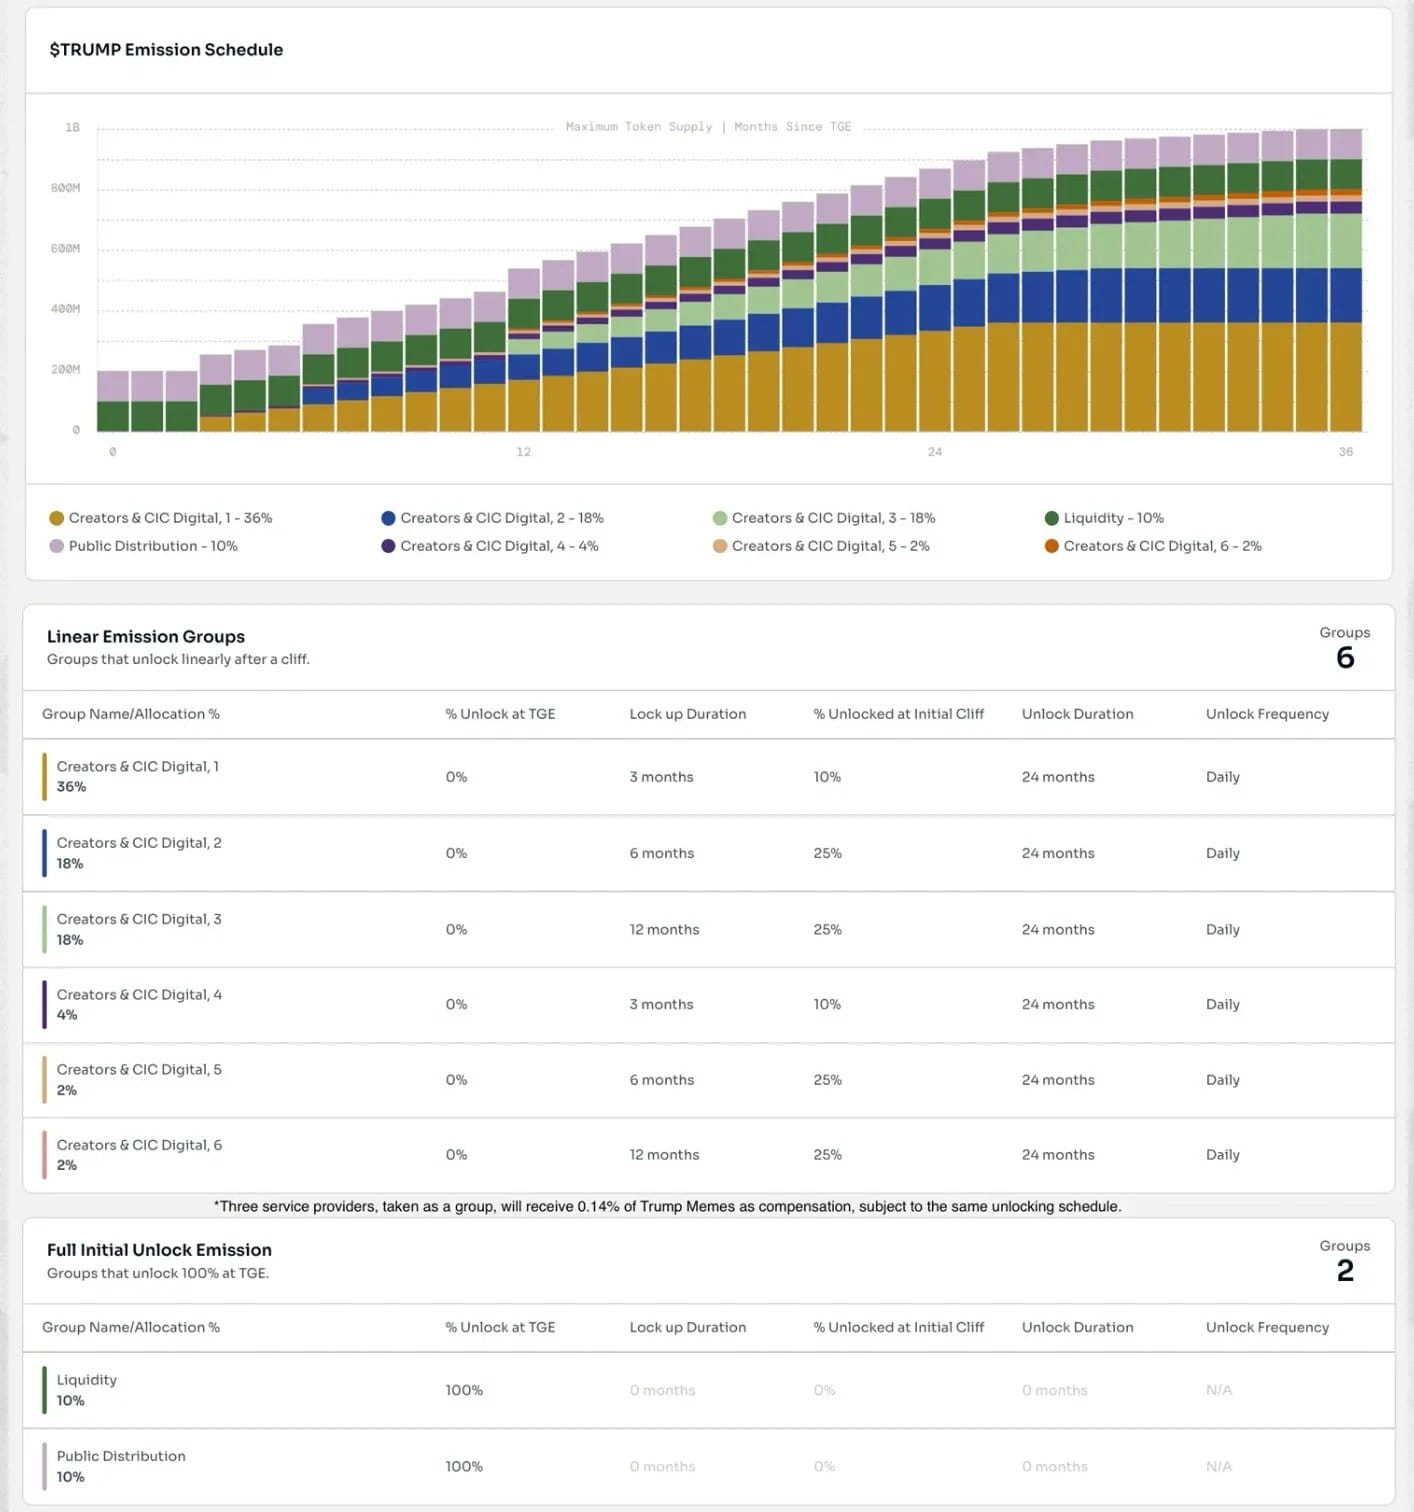Click the $TRUMP Emission Schedule title
This screenshot has height=1512, width=1414.
(x=166, y=50)
